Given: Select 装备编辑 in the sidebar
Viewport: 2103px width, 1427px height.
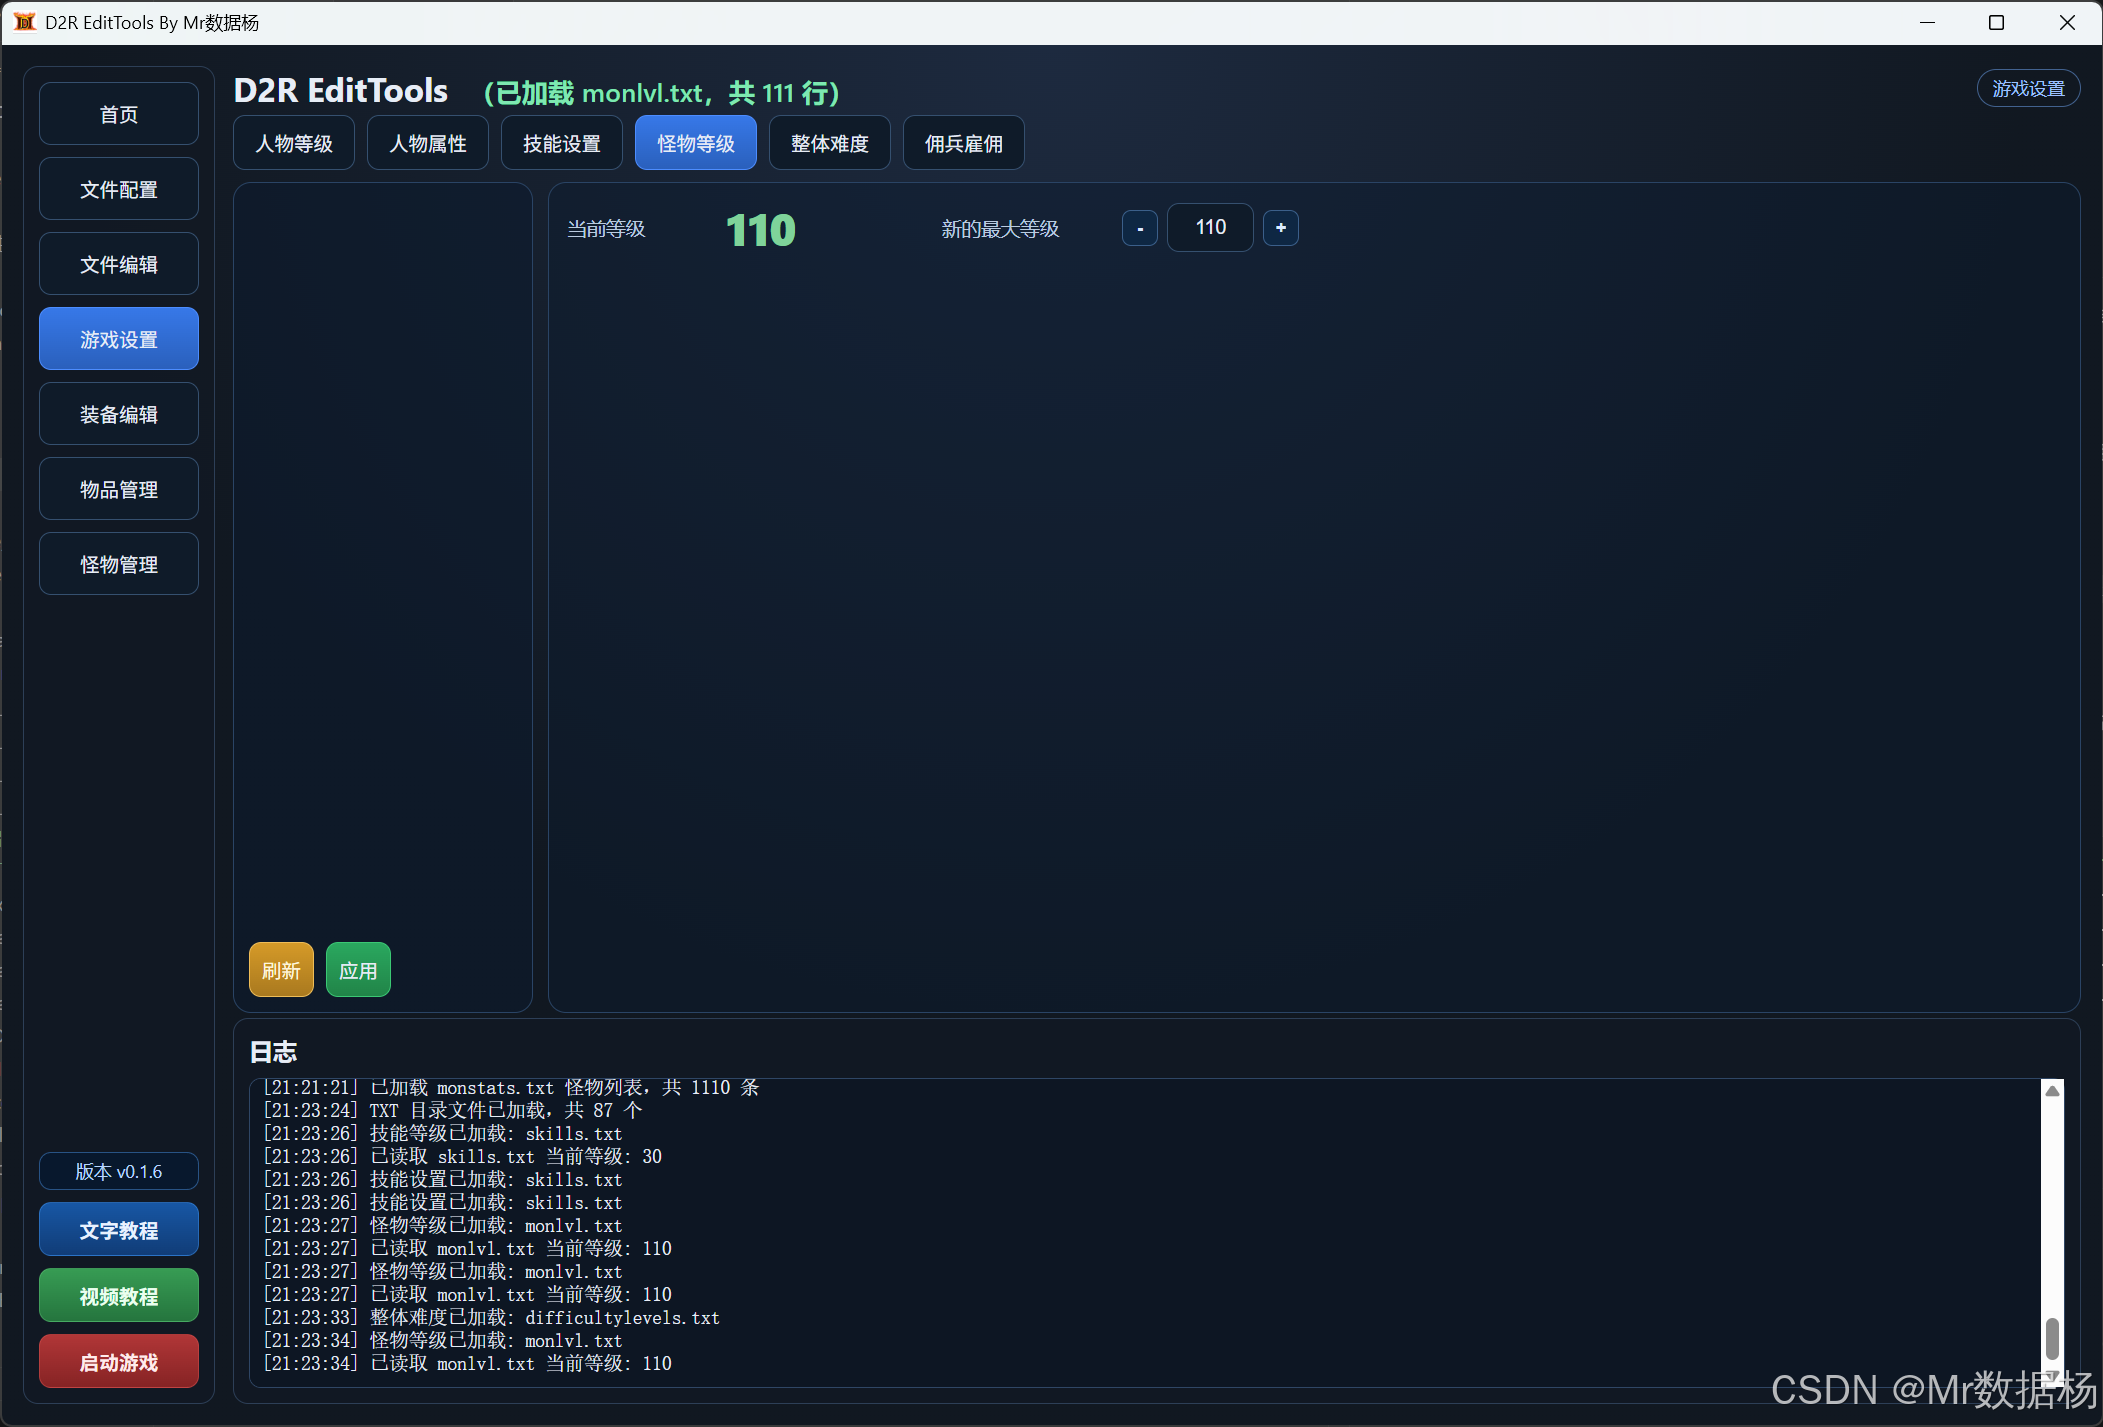Looking at the screenshot, I should [x=119, y=414].
